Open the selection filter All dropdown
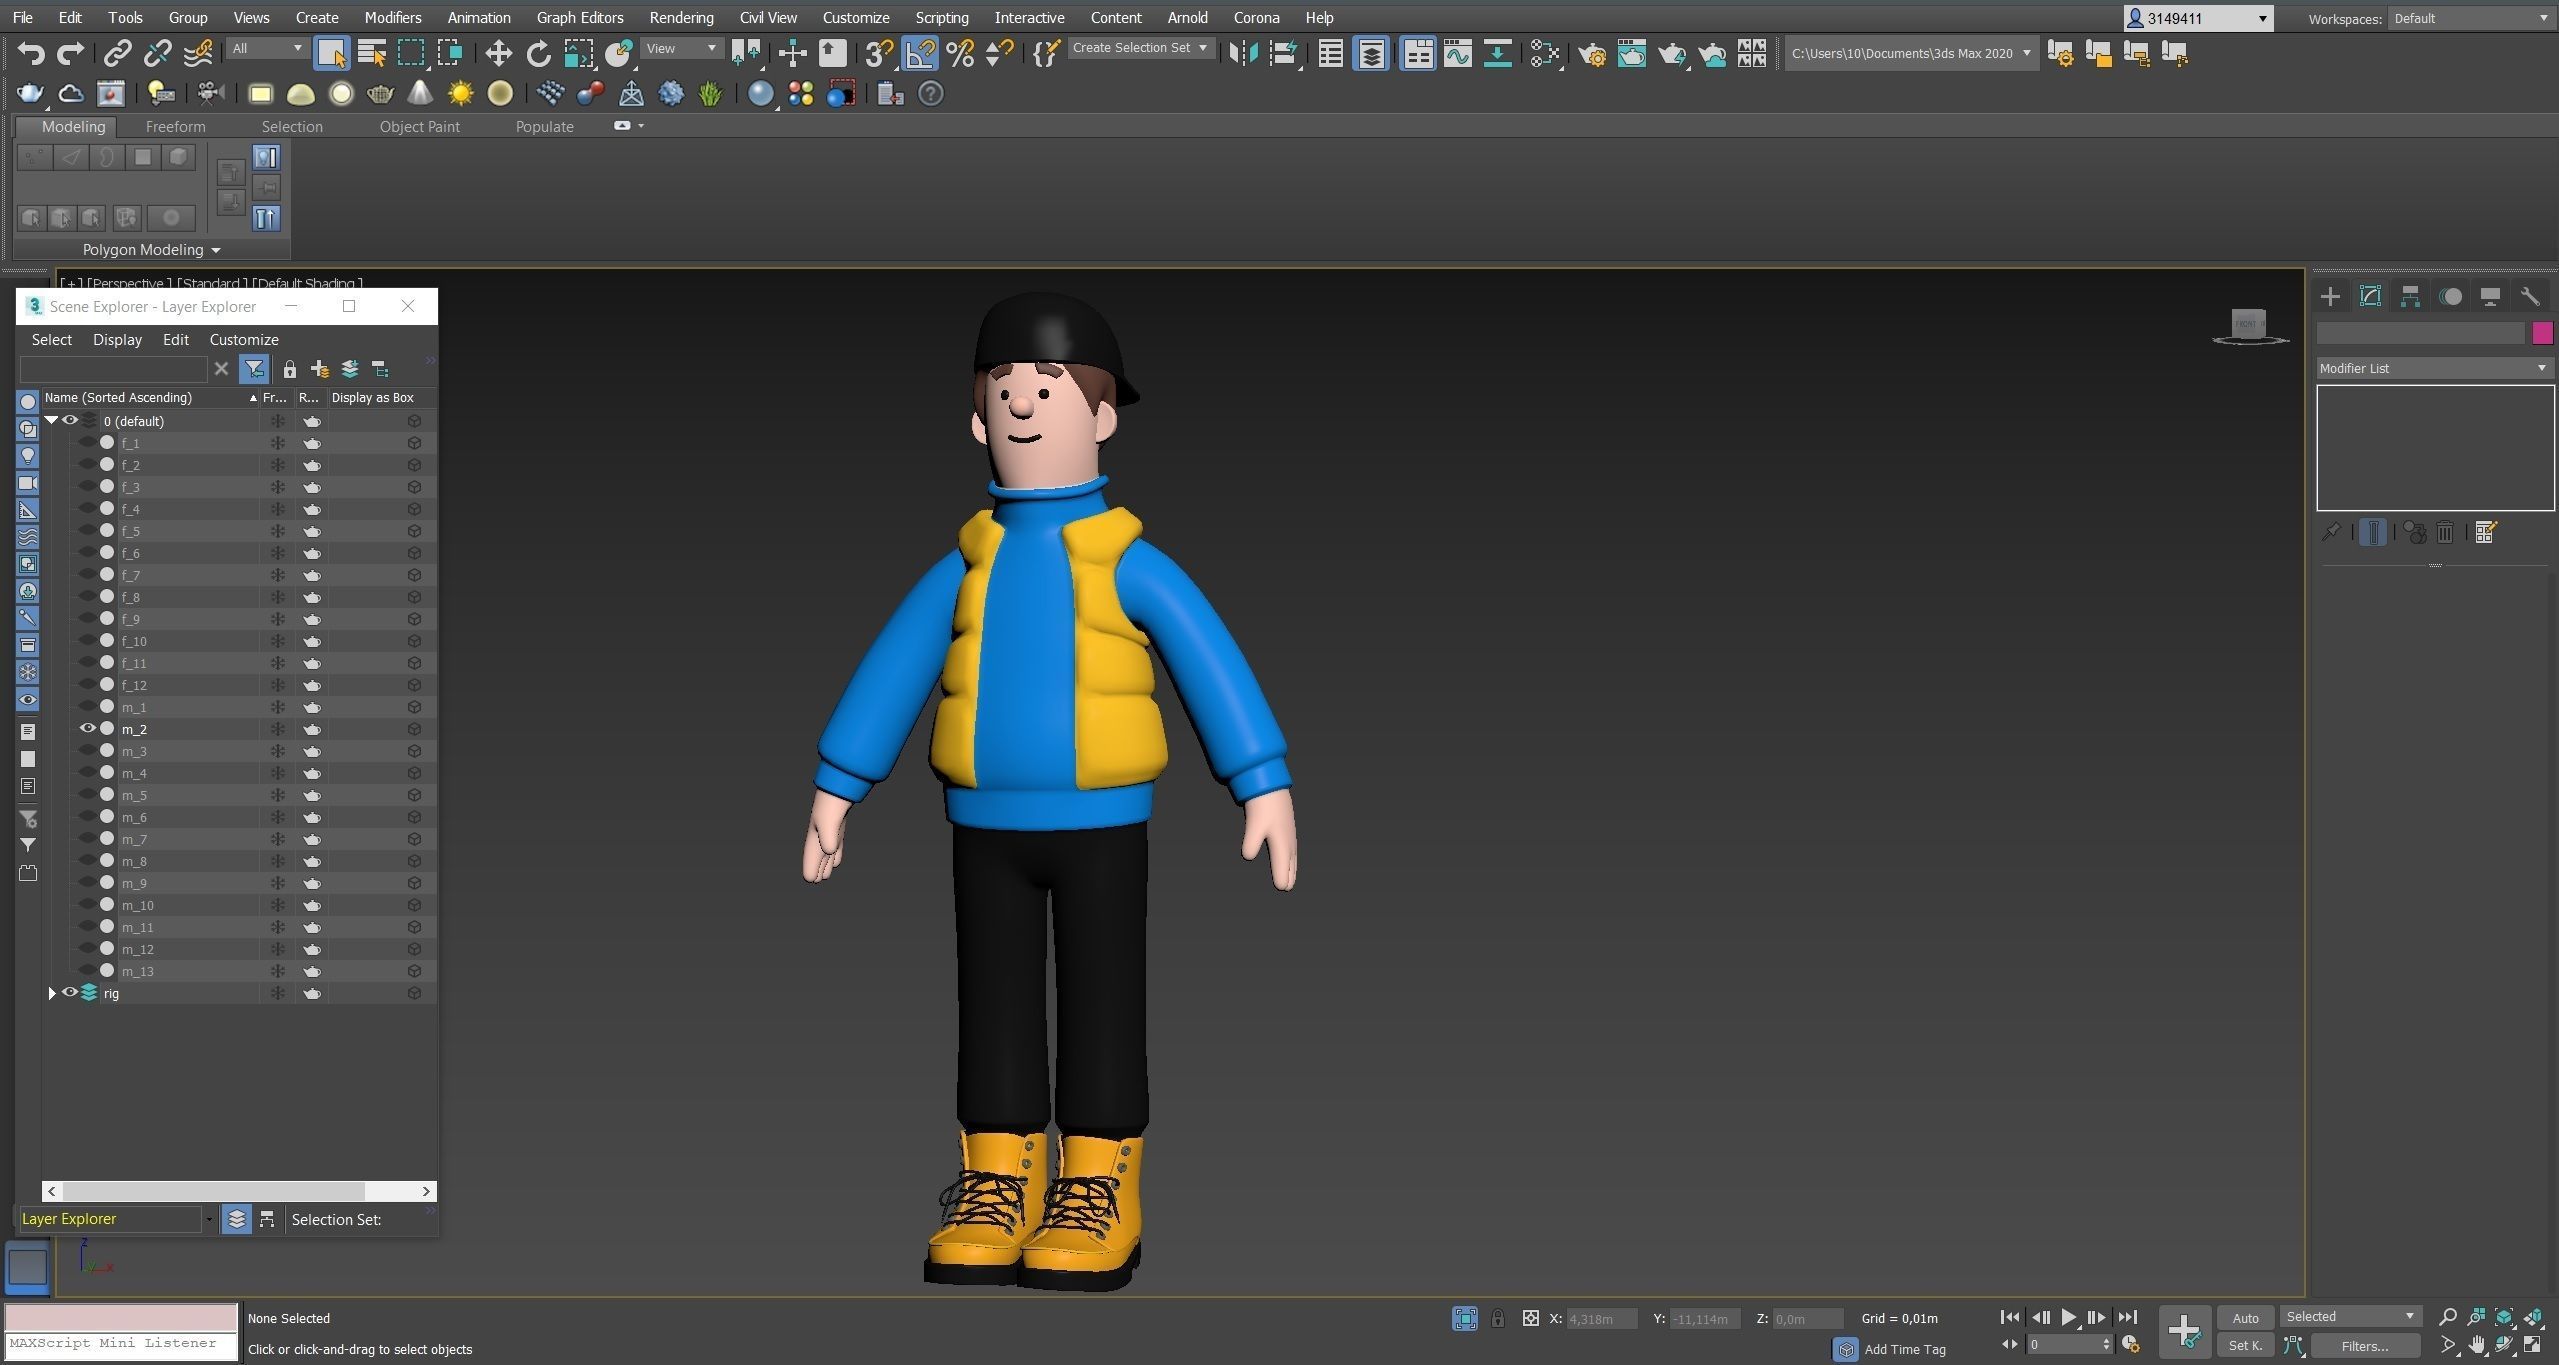 coord(266,48)
